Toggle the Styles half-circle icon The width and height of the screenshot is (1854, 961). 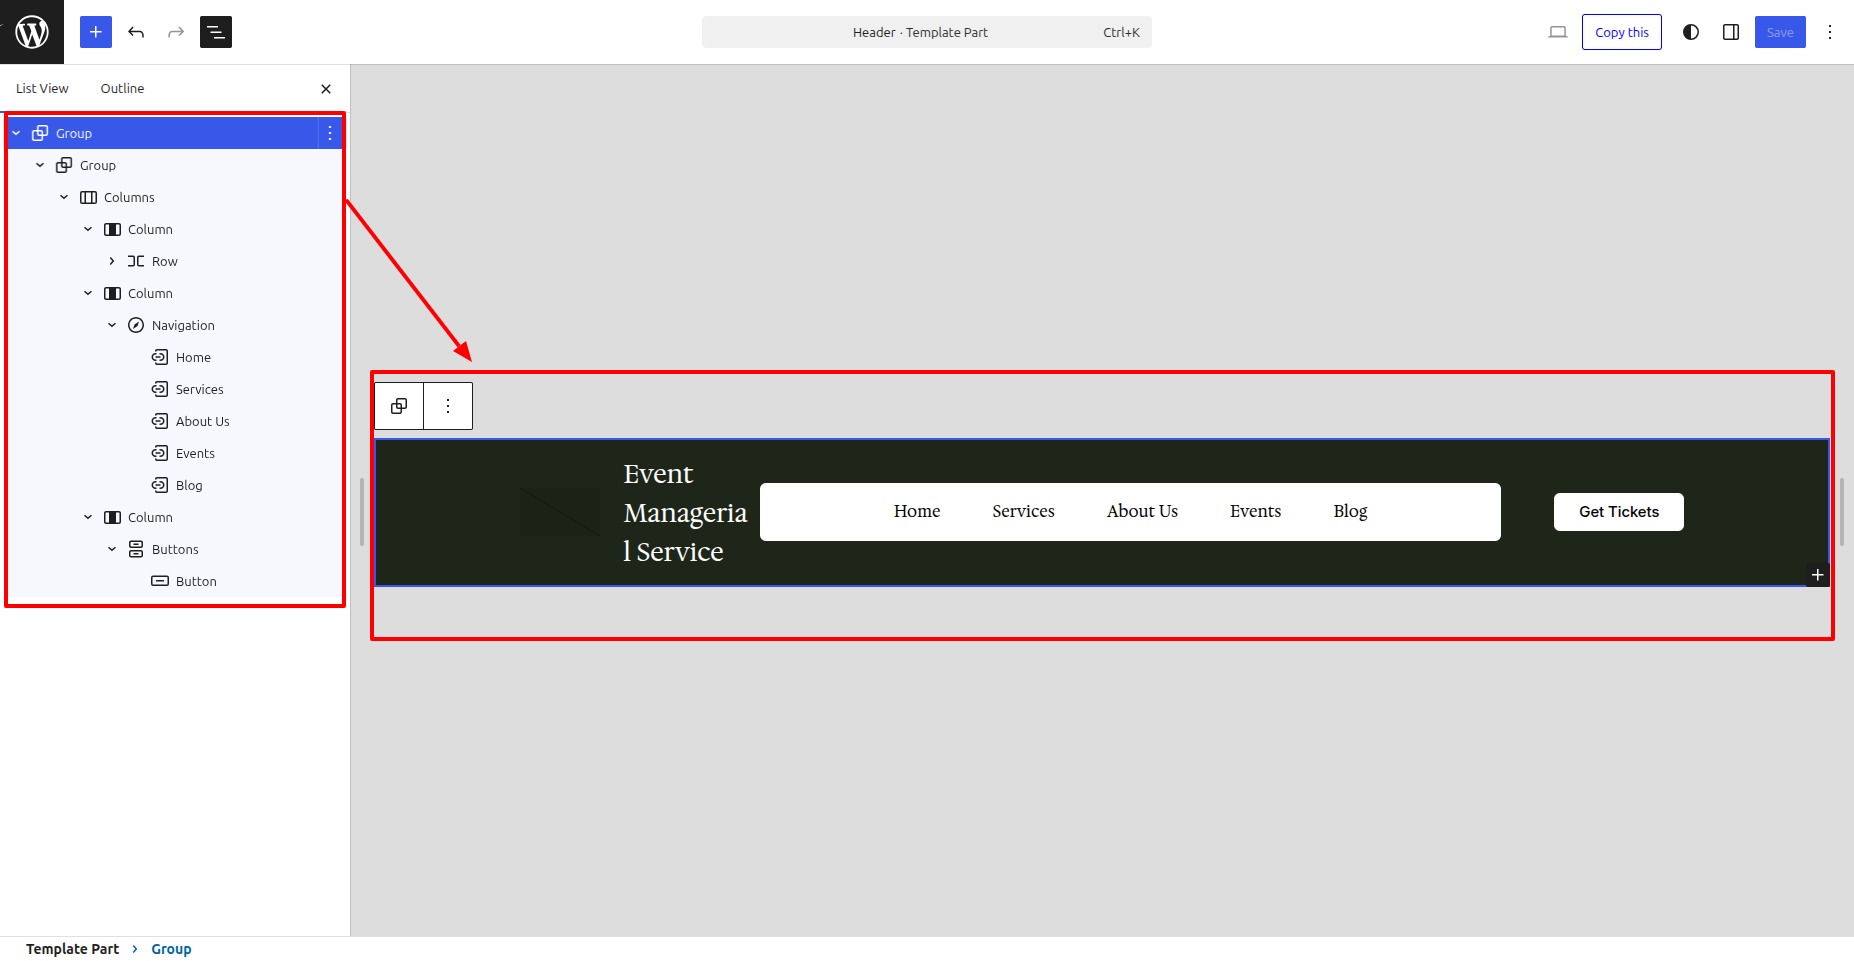tap(1691, 32)
